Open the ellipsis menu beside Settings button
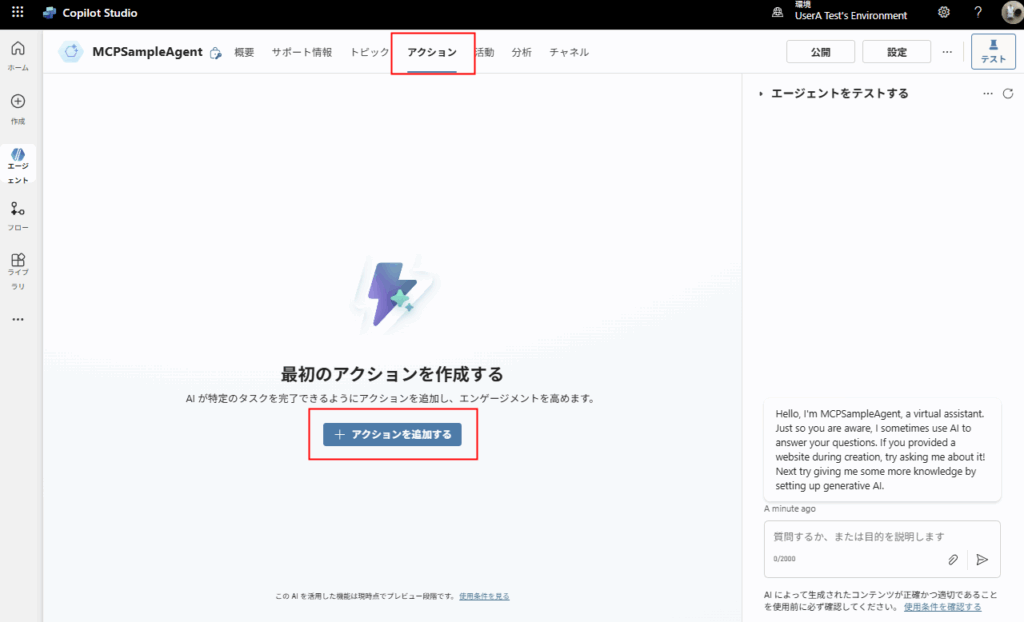The height and width of the screenshot is (622, 1024). point(947,52)
